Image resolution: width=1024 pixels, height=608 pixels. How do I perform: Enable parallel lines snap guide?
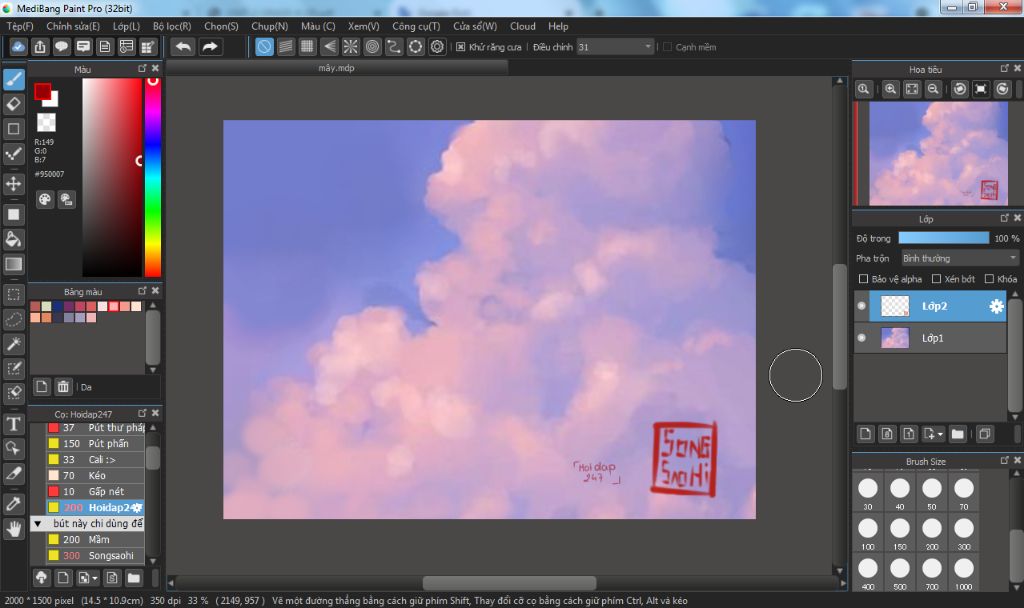285,46
